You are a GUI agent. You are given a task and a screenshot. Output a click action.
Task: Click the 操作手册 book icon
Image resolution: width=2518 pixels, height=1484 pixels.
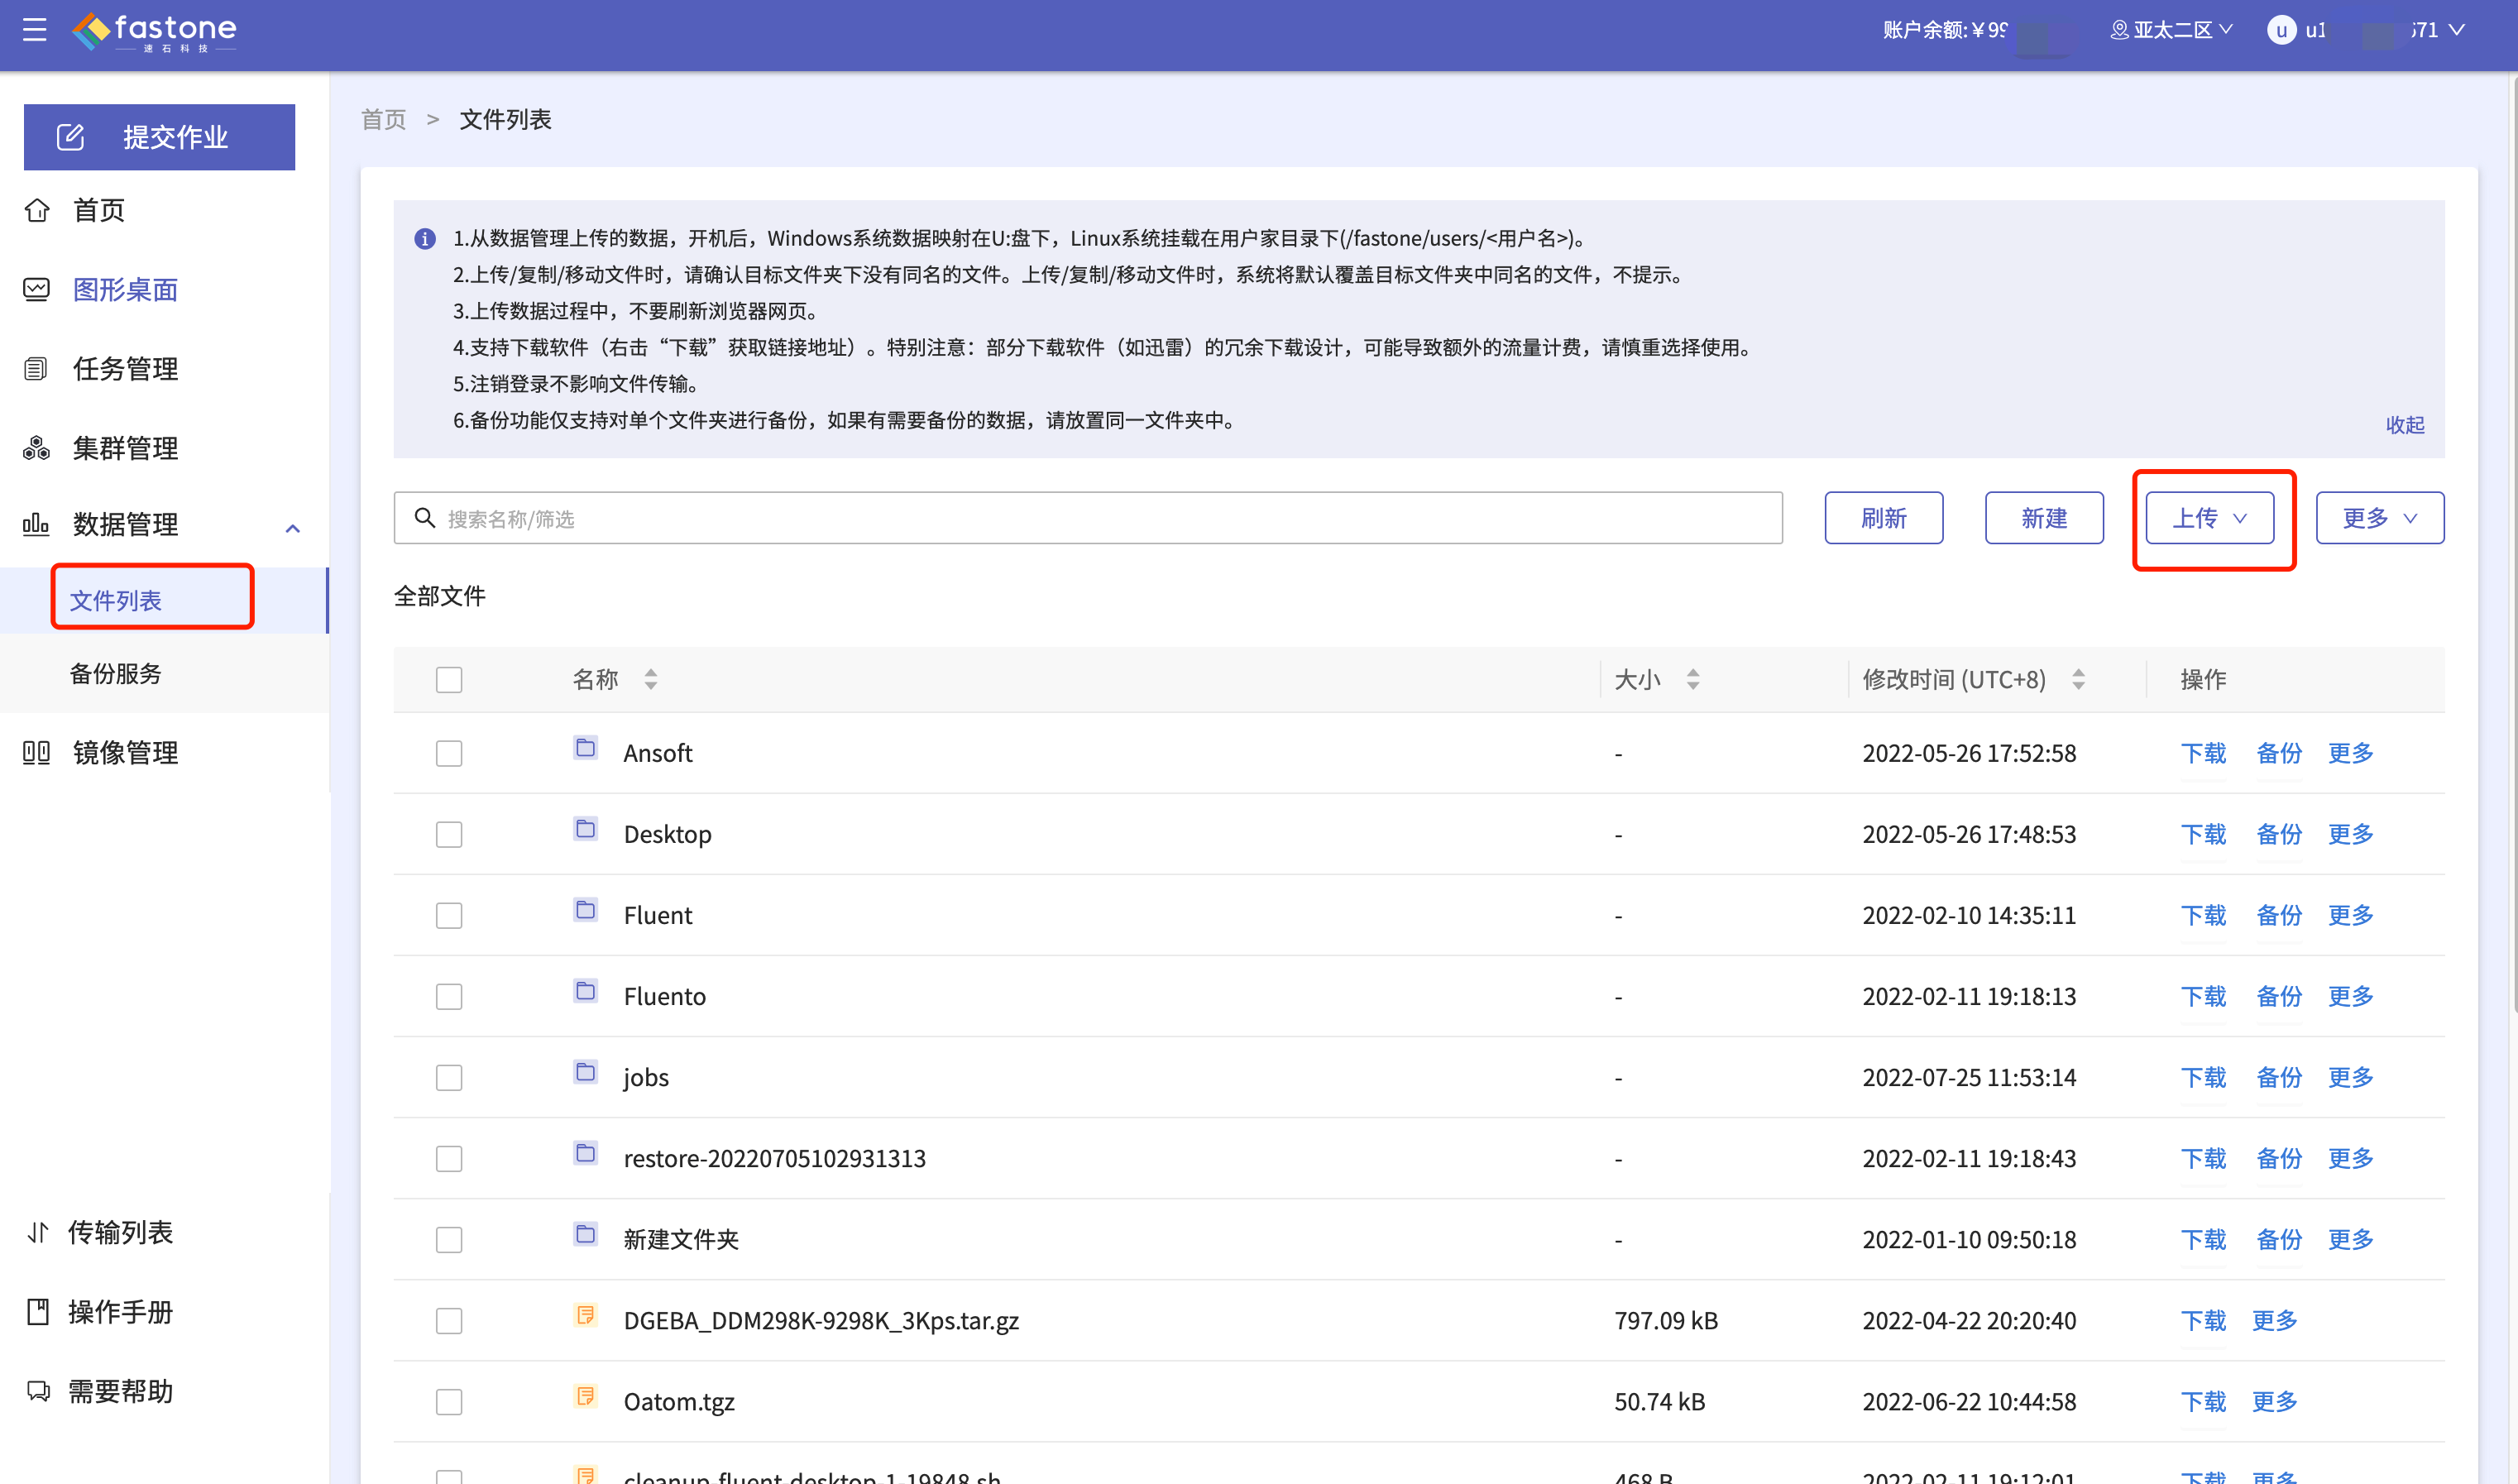coord(38,1312)
